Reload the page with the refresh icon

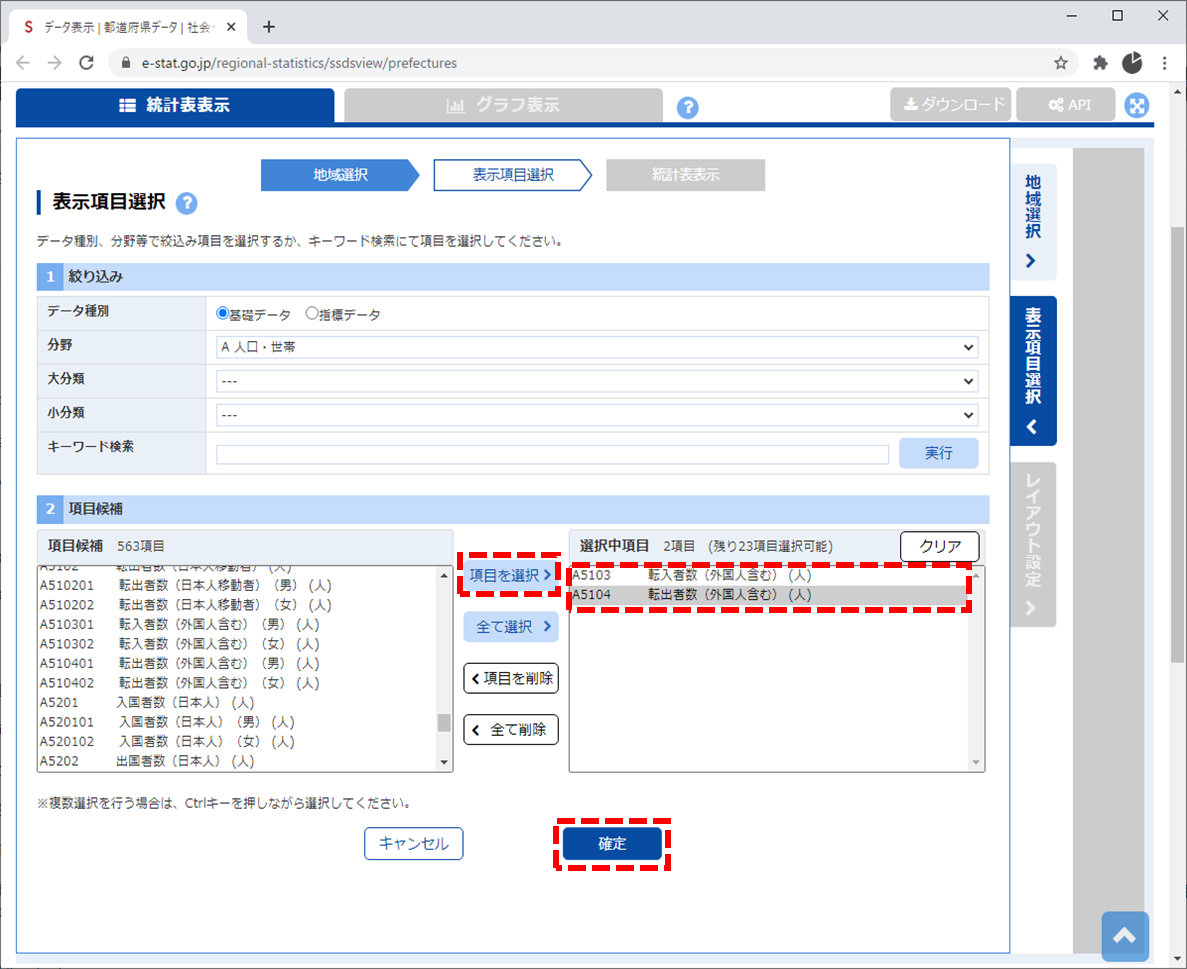(x=86, y=63)
